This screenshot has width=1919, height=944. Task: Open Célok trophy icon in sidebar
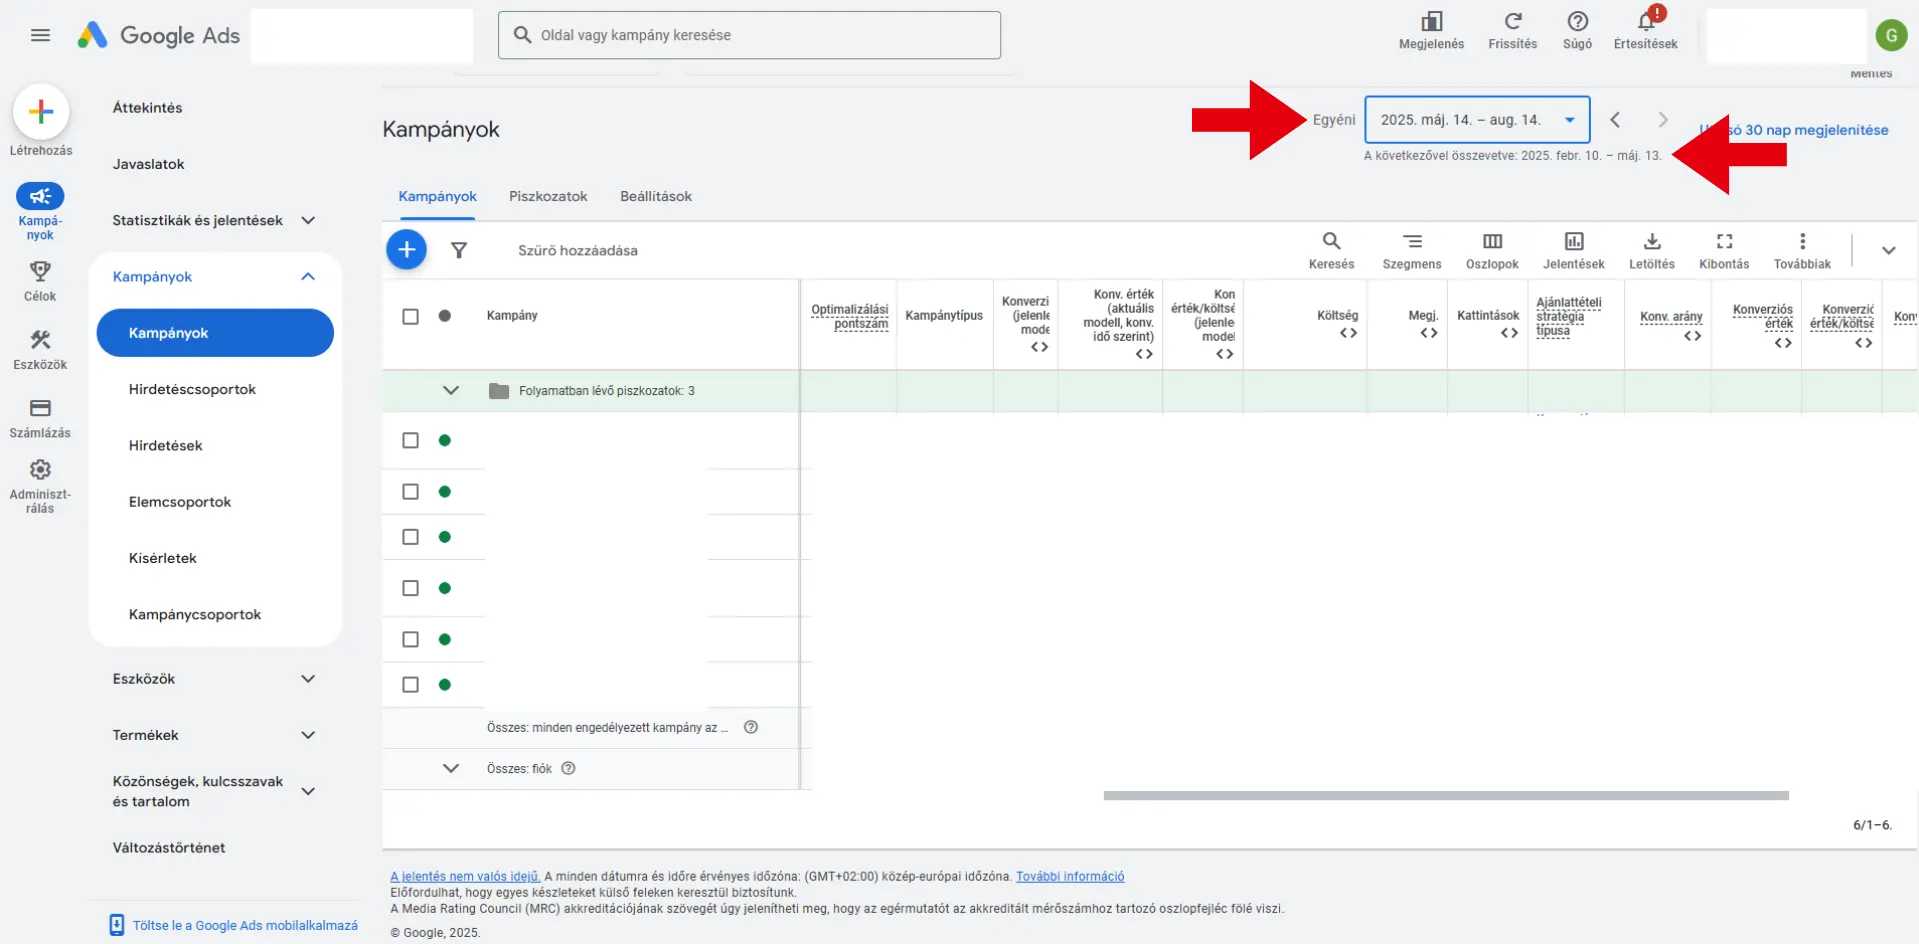pyautogui.click(x=40, y=272)
